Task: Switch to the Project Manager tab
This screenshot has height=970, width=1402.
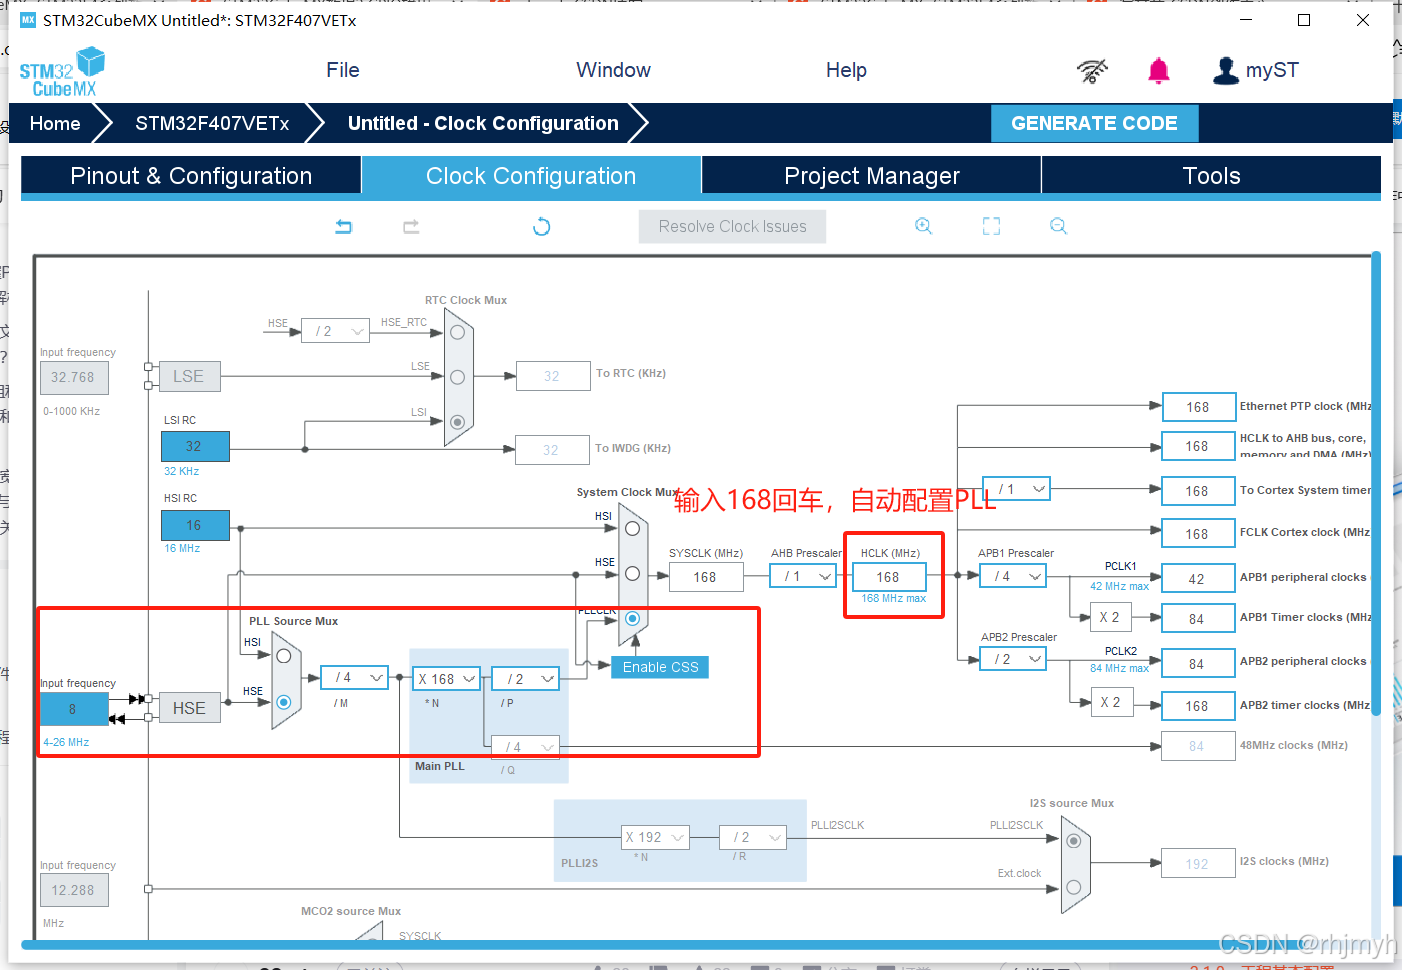Action: [871, 175]
